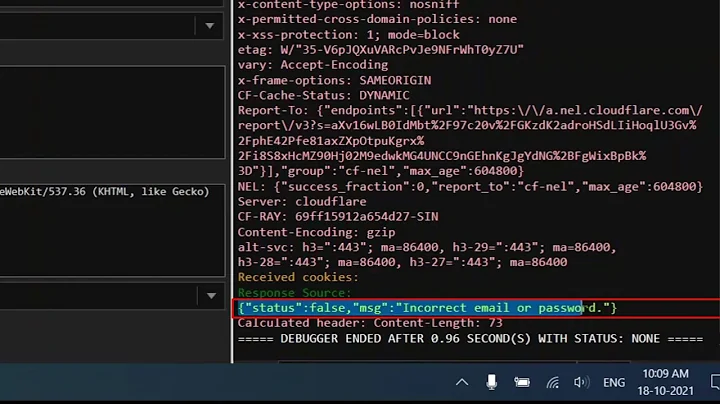Click the 'Received cookies:' line
The height and width of the screenshot is (404, 720).
click(x=298, y=277)
